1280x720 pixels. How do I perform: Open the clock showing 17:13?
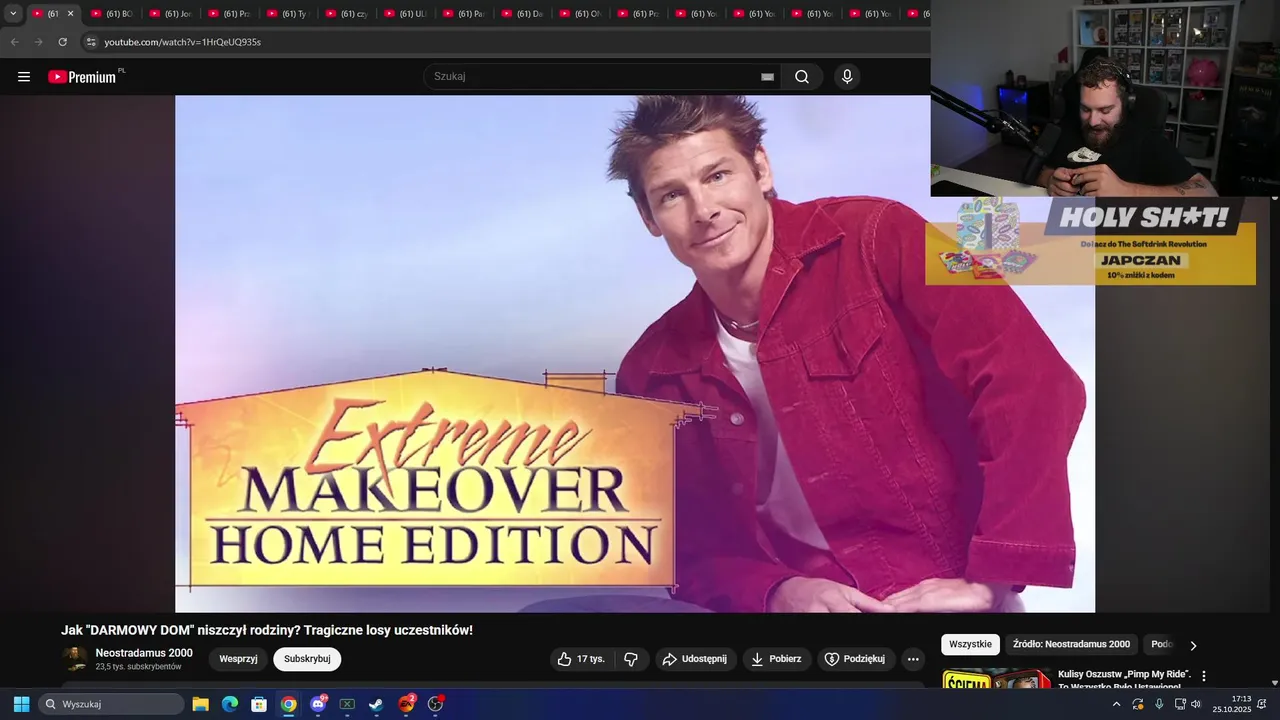tap(1232, 704)
